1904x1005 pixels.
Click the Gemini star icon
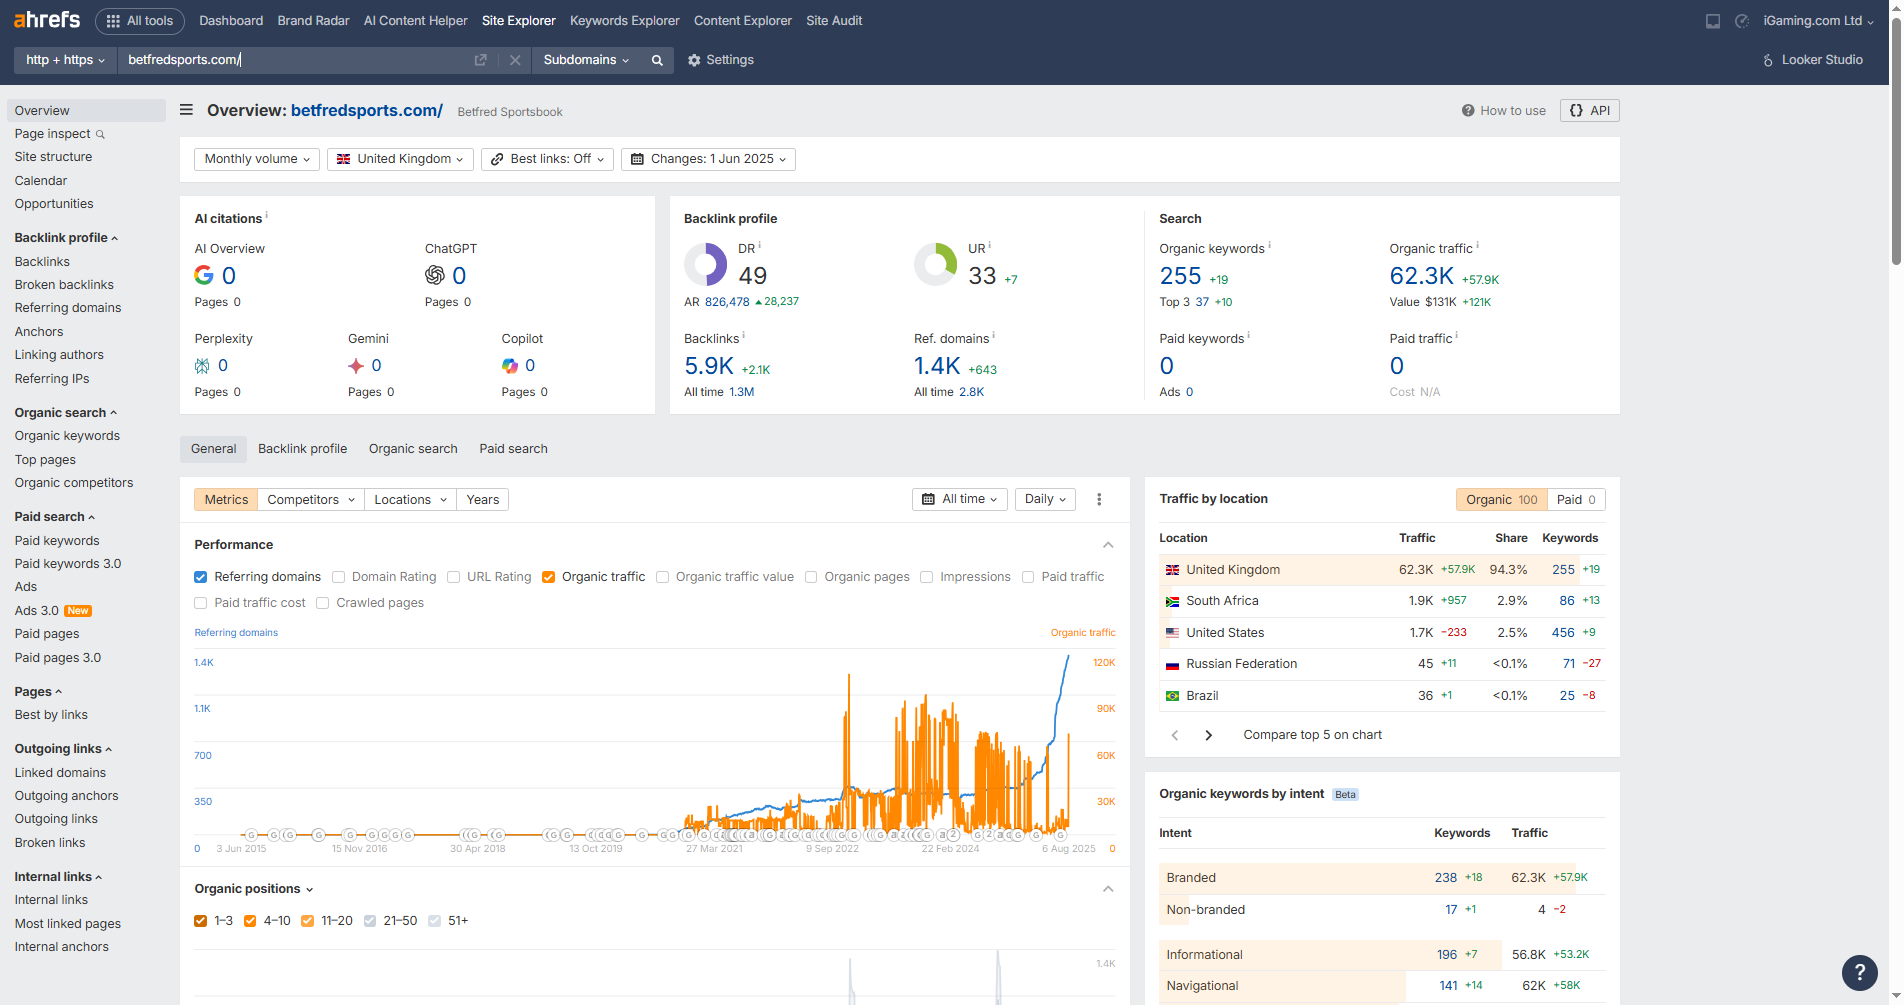tap(356, 366)
